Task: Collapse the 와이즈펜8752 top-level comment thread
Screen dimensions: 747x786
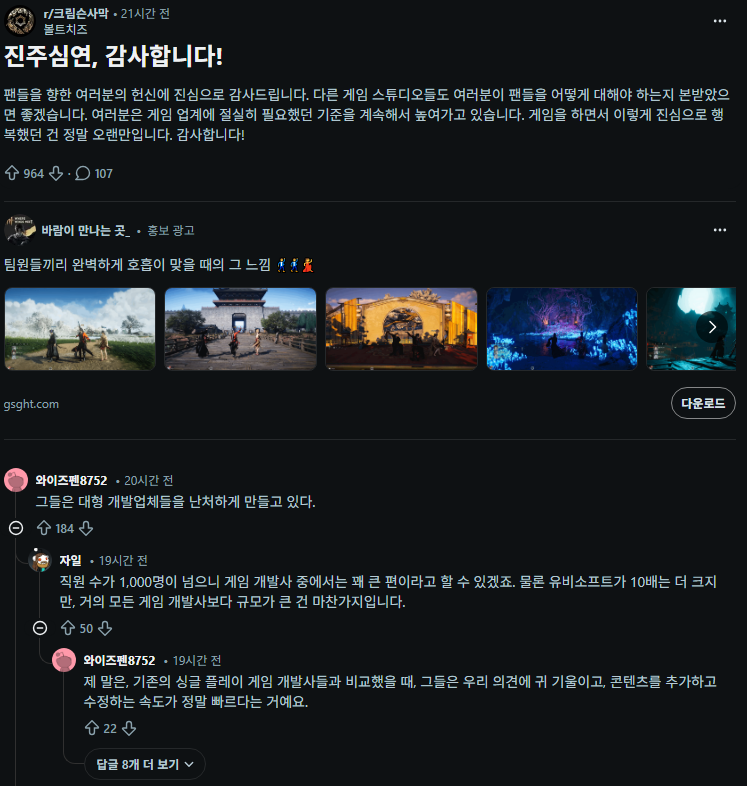Action: 16,528
